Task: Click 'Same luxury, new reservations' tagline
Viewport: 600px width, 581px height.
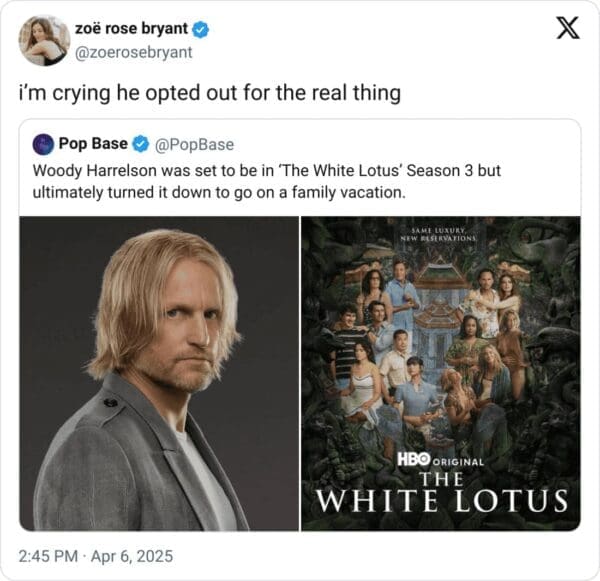Action: pos(441,235)
